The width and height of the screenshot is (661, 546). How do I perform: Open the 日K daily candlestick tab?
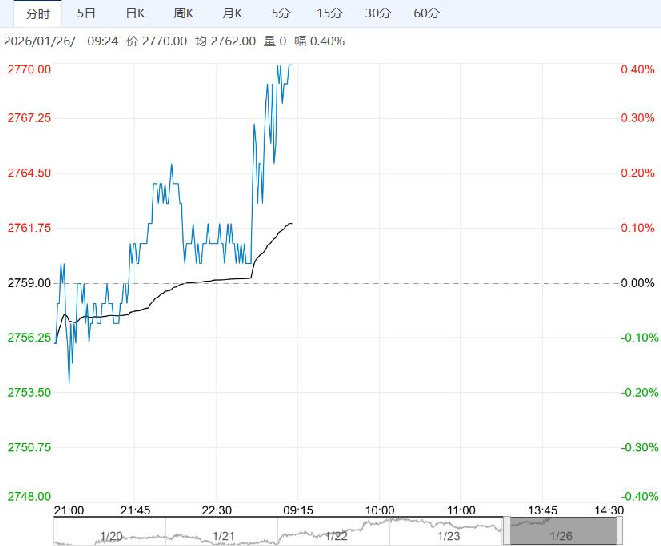[134, 13]
